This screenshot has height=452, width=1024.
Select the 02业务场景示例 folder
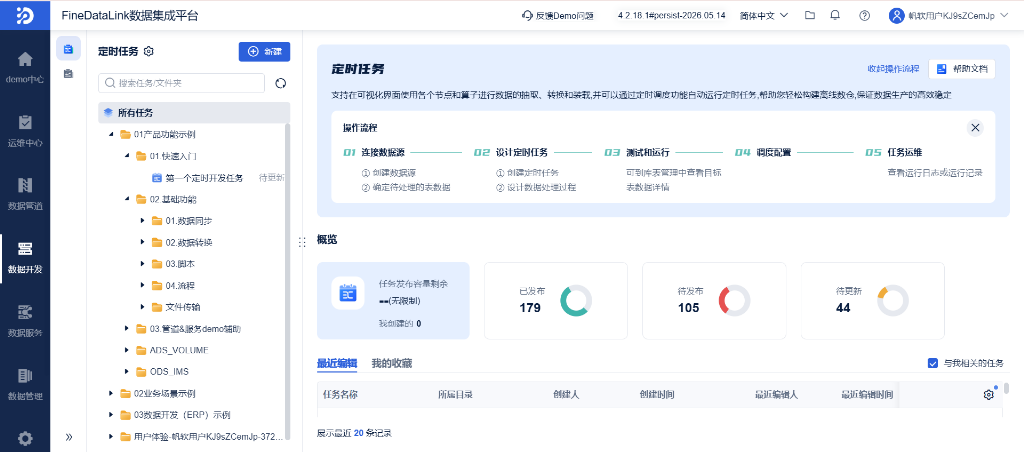pos(165,393)
